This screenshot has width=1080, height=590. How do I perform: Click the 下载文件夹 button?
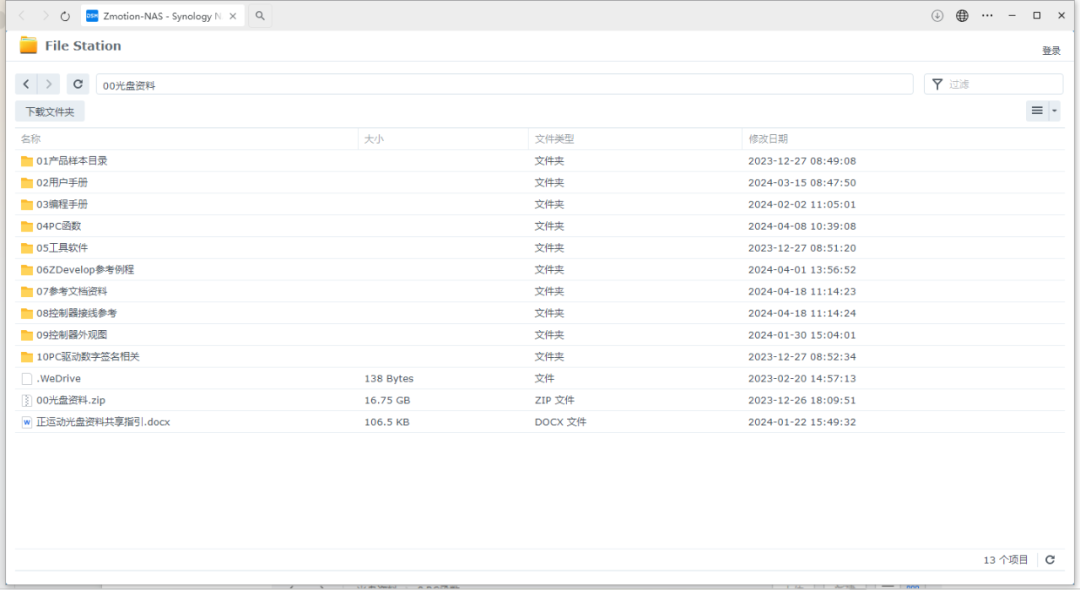[50, 112]
